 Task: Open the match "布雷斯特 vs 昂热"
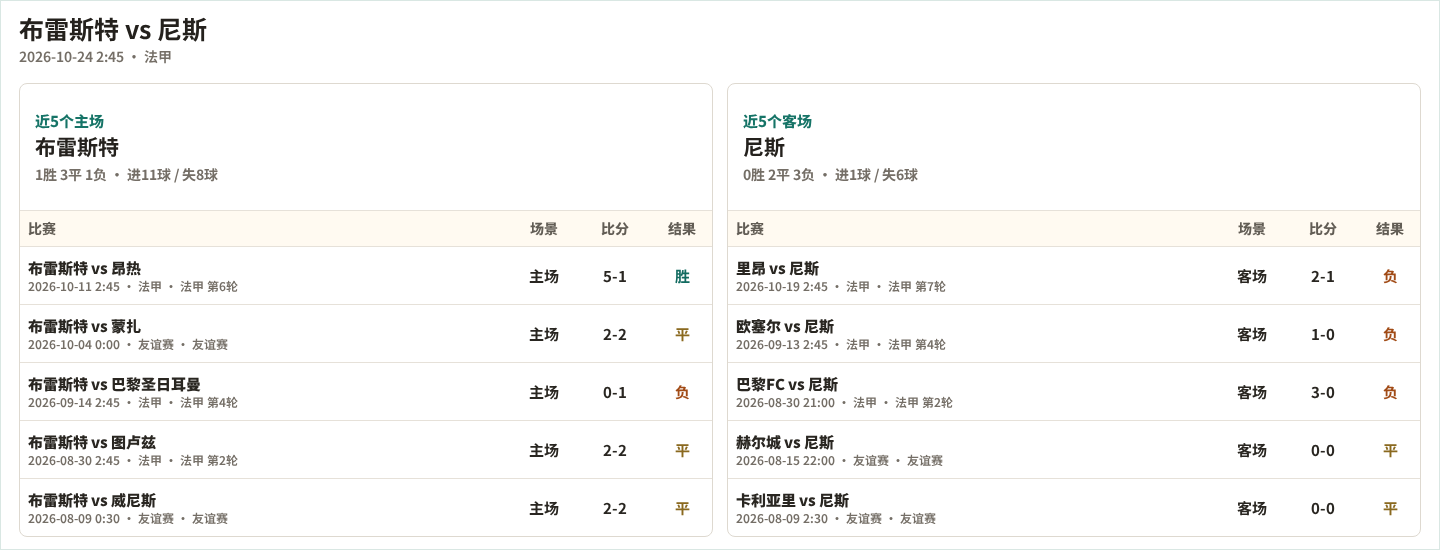click(84, 268)
